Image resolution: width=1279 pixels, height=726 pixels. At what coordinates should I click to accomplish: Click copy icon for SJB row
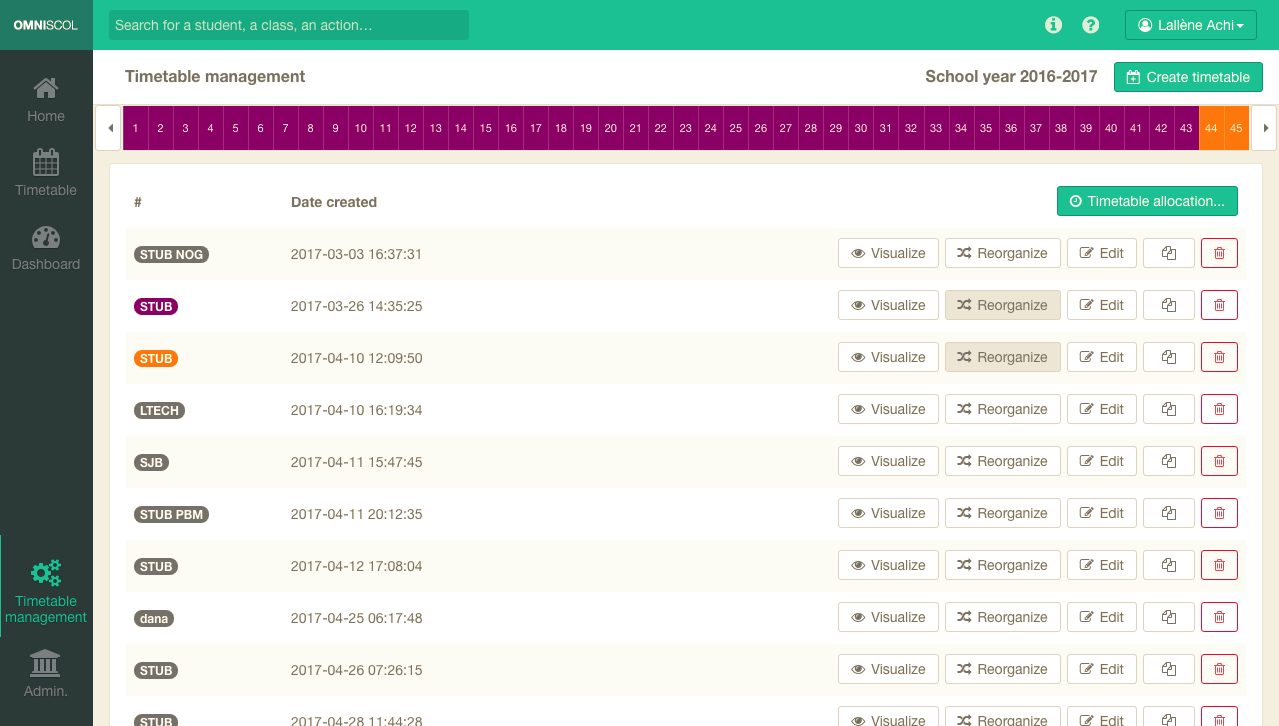1168,461
